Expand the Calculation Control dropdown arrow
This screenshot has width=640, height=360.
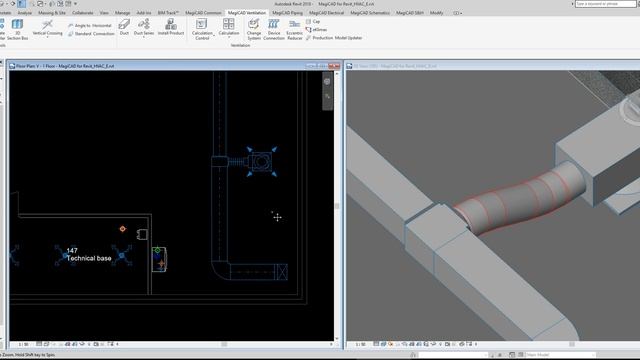214,36
